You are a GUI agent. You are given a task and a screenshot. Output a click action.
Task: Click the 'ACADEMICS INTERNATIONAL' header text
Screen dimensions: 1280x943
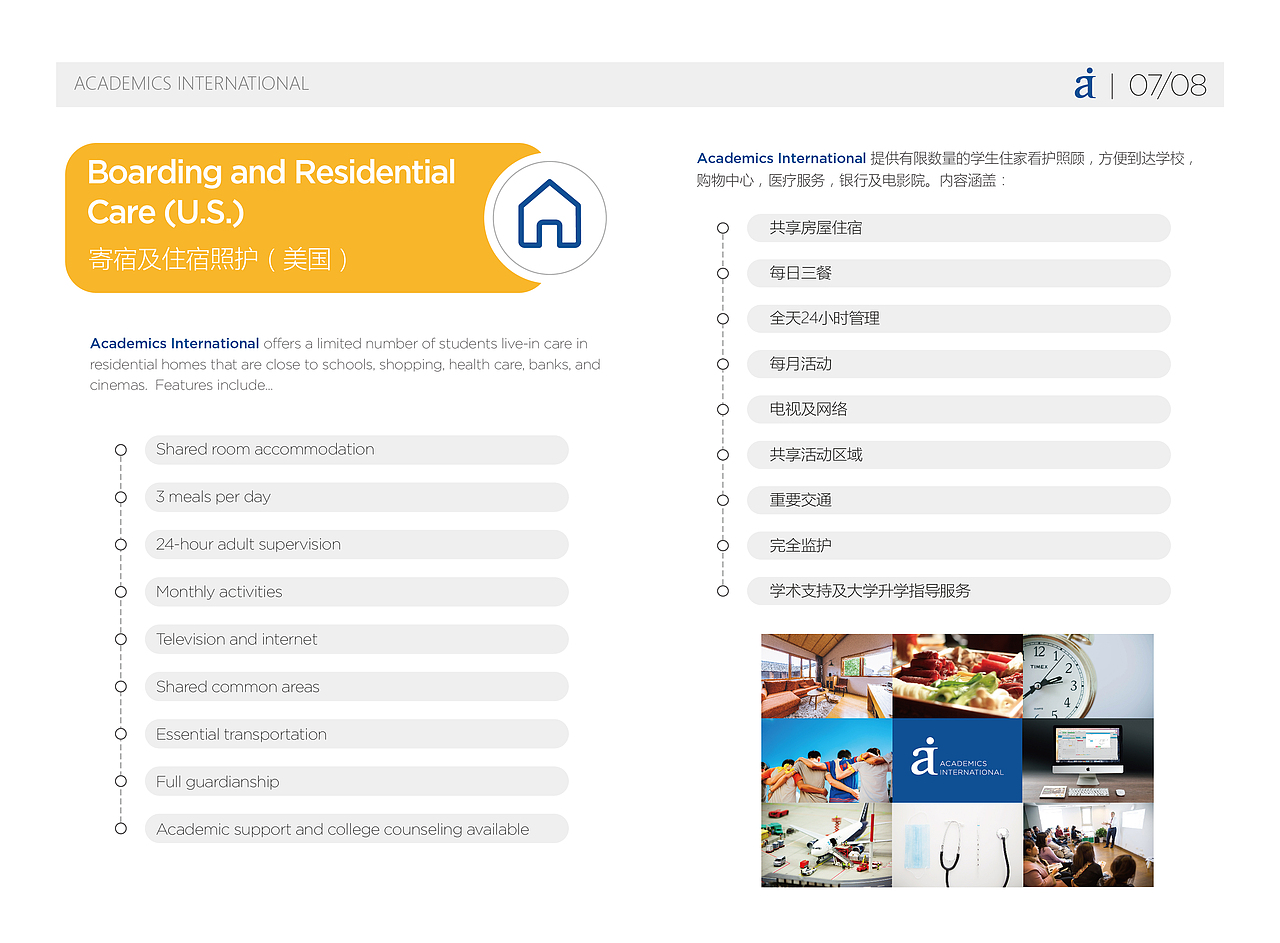click(192, 84)
